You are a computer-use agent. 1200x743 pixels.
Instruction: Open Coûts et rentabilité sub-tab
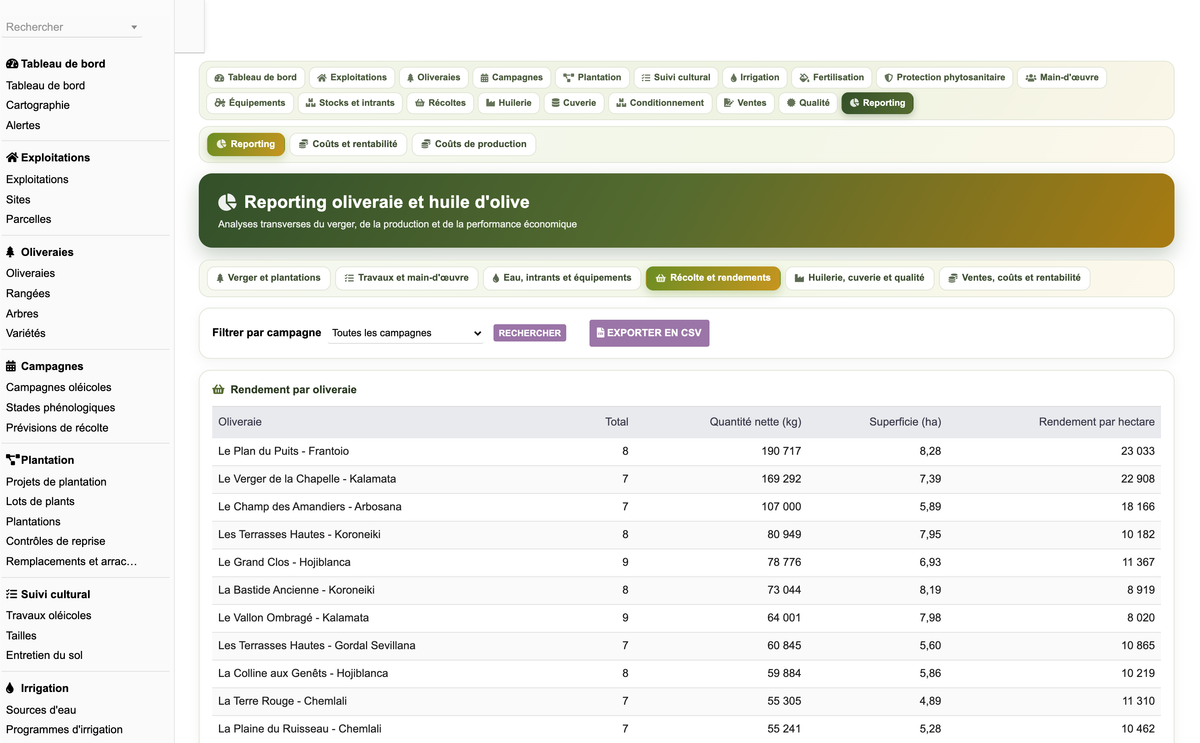pos(348,144)
